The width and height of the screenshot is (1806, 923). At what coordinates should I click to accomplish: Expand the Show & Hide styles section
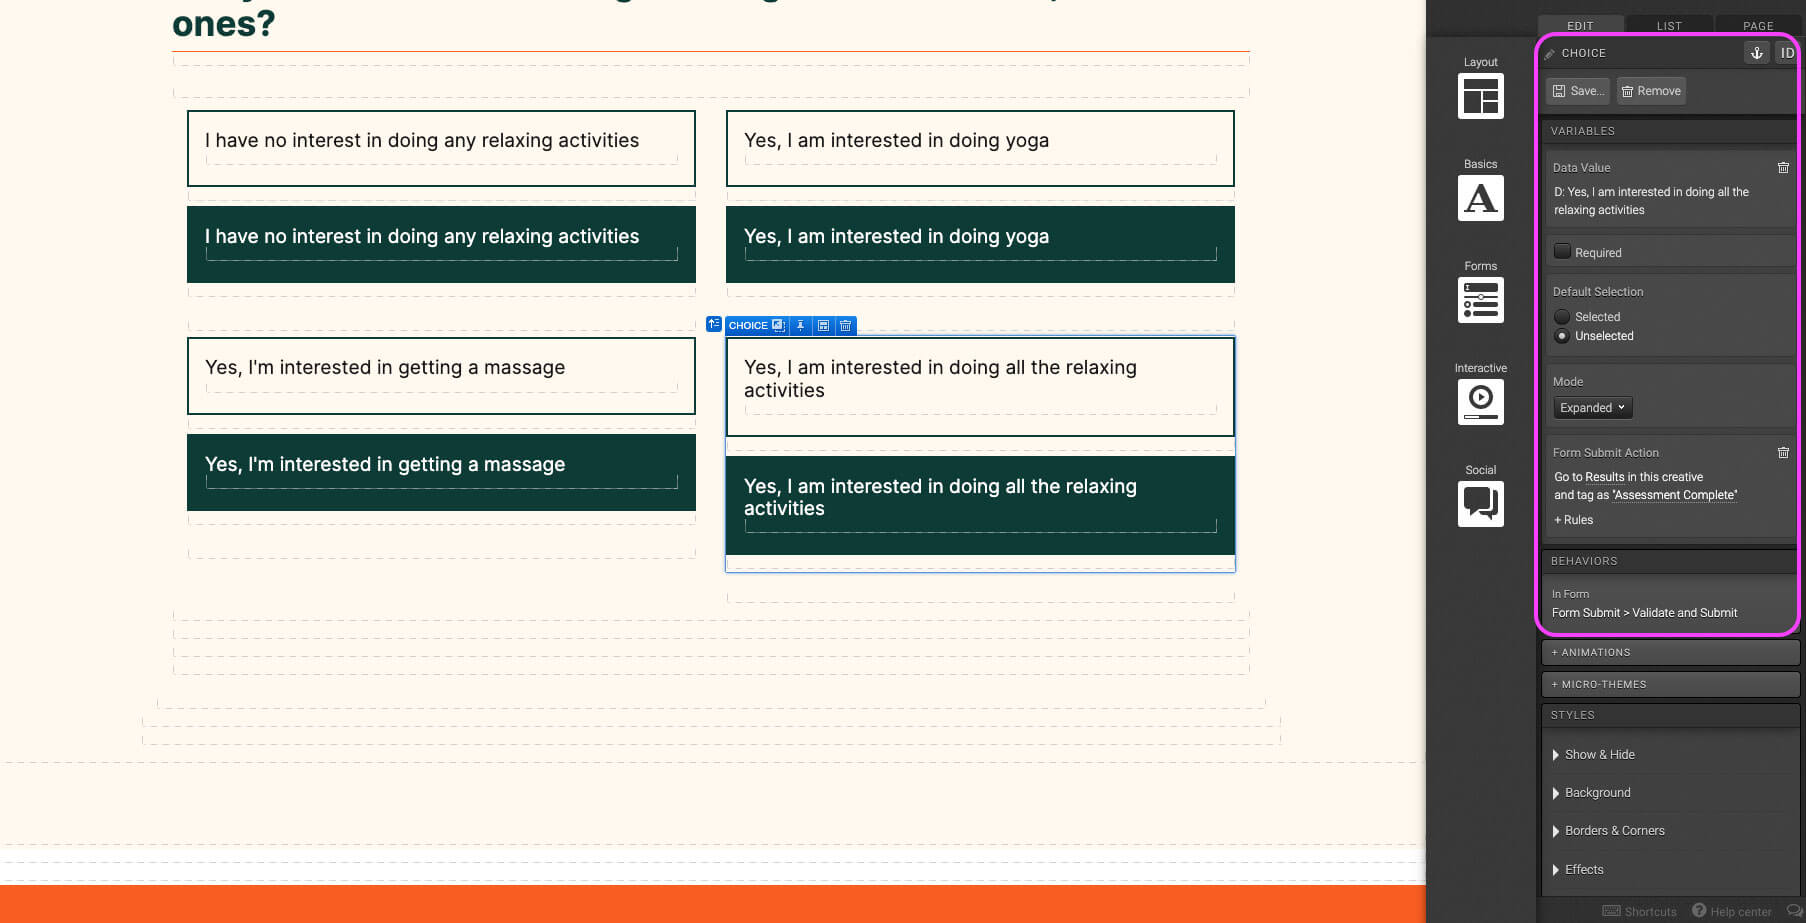[x=1599, y=755]
